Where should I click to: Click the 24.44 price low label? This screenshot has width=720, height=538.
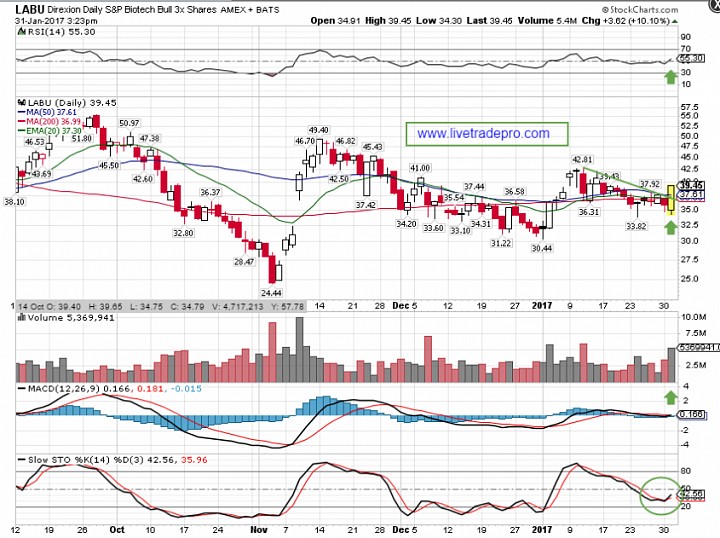pos(271,293)
